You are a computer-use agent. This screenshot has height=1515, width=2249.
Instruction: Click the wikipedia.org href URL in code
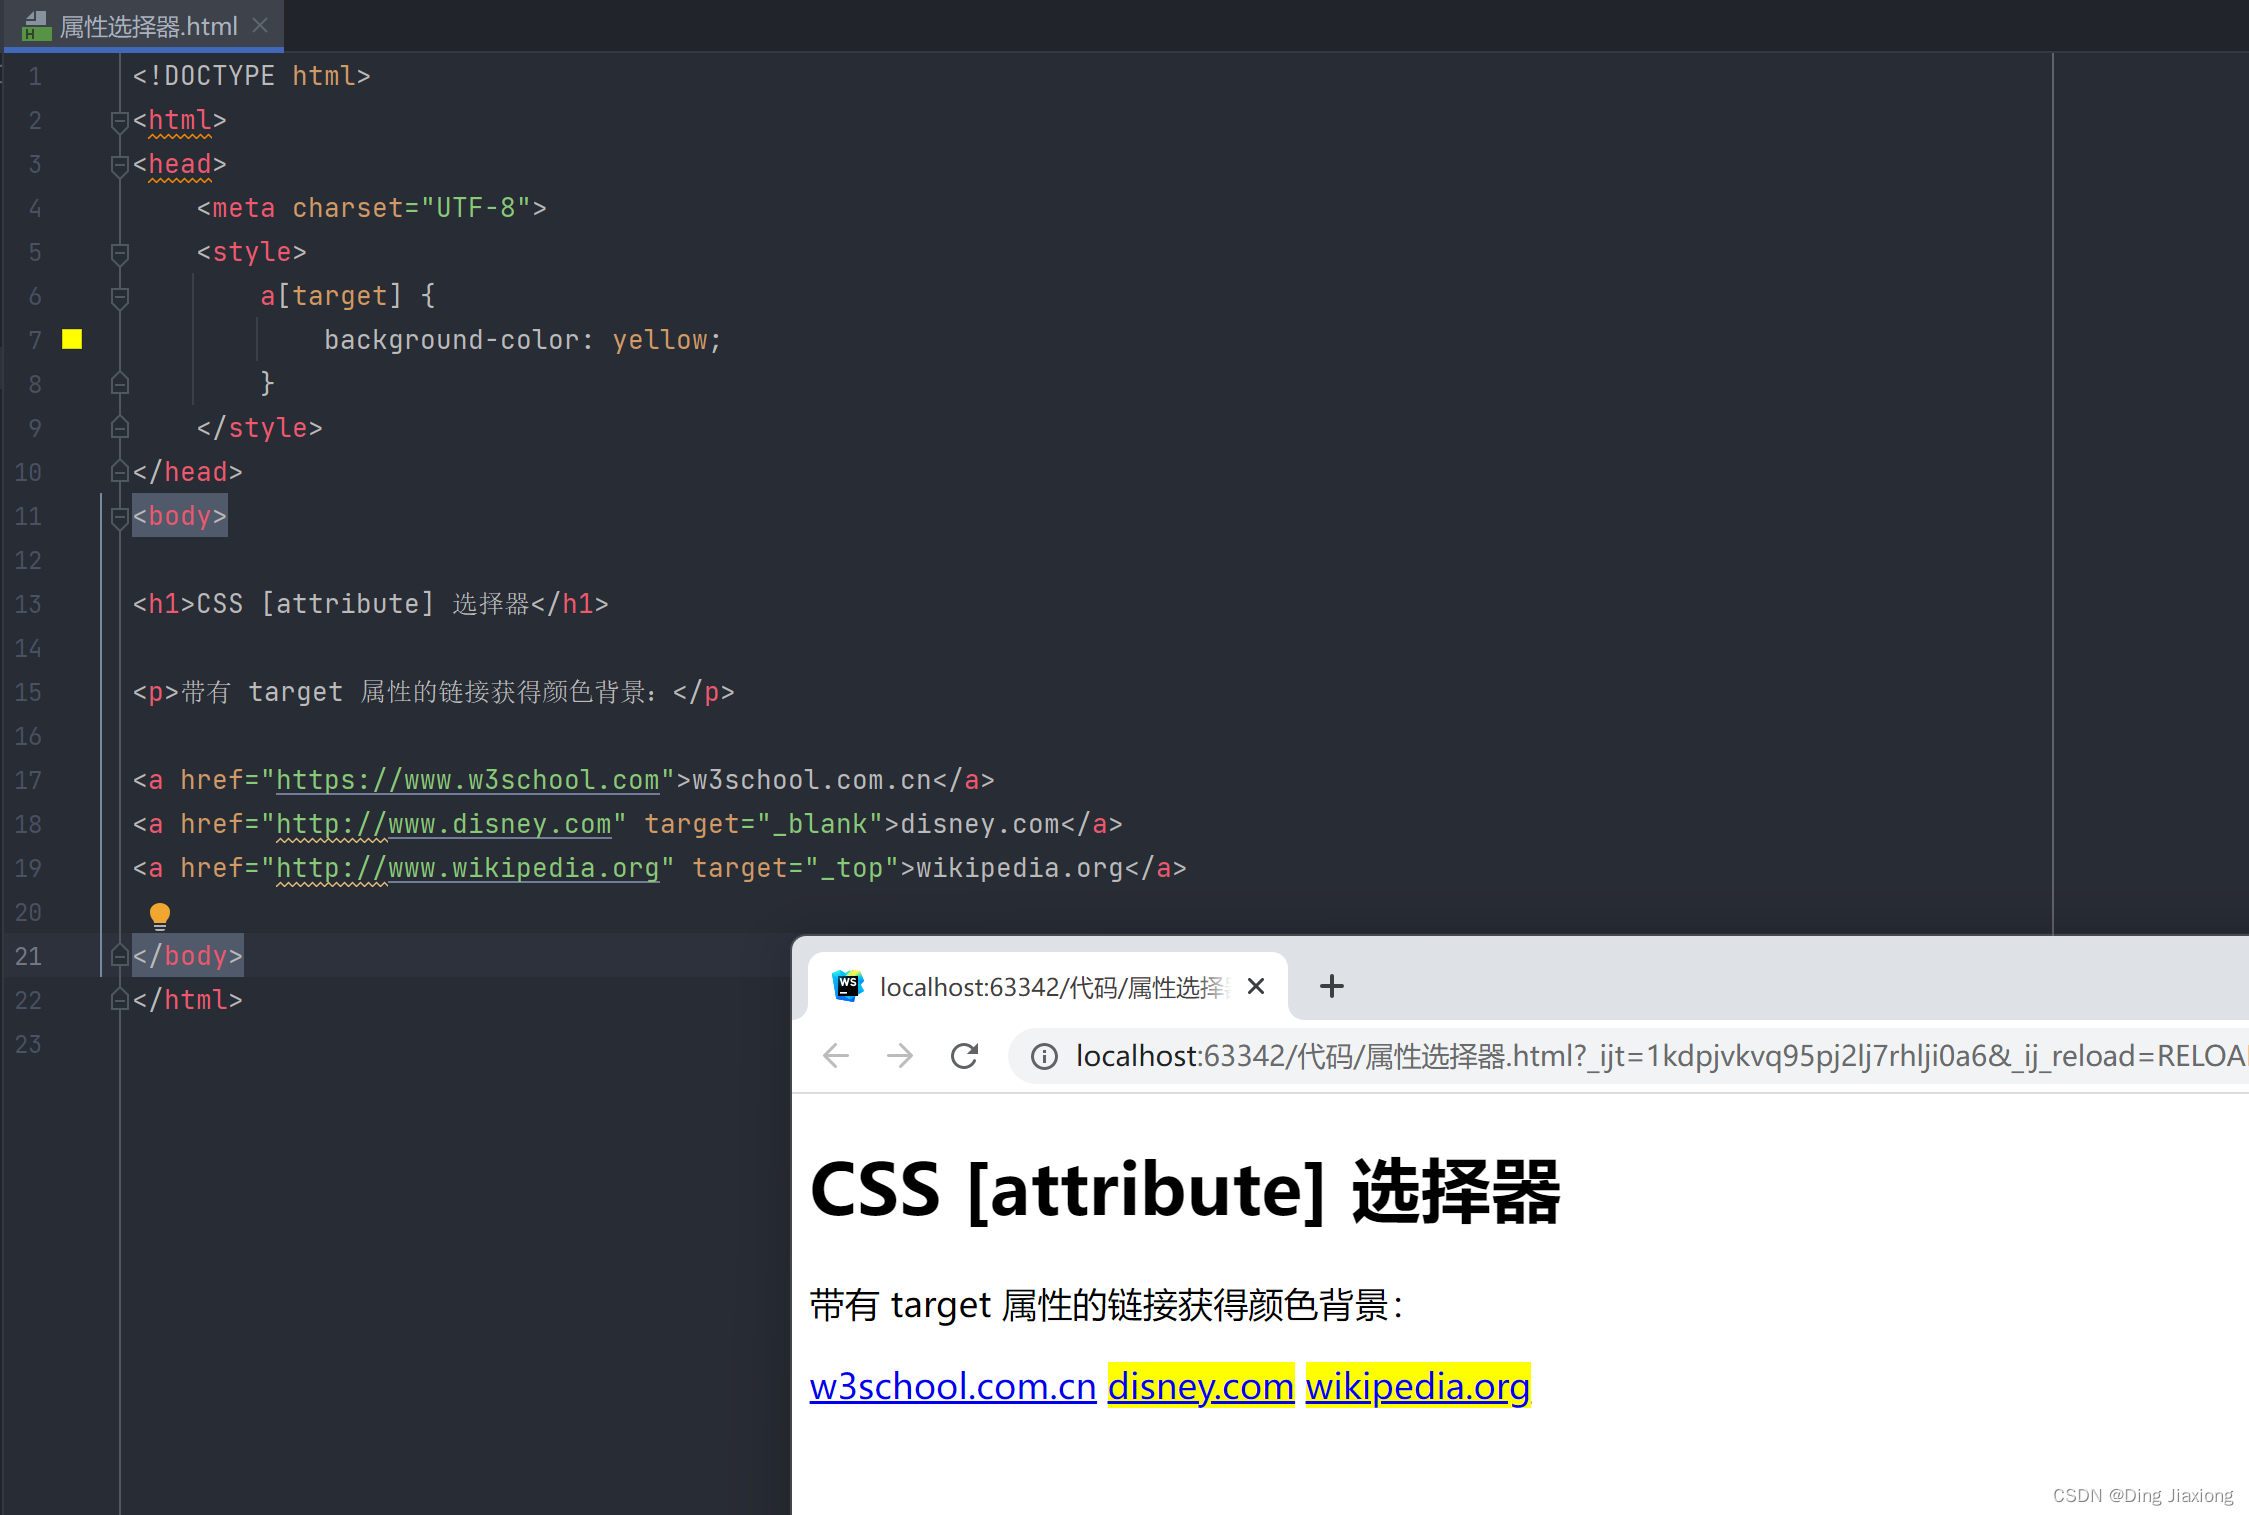tap(467, 868)
